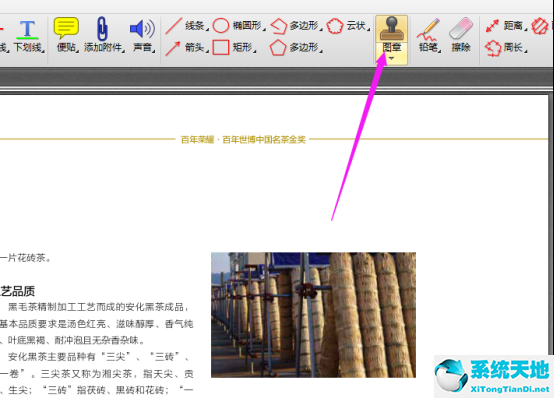554x398 pixels.
Task: Open the dropdown arrow beside 矩形
Action: pyautogui.click(x=254, y=52)
